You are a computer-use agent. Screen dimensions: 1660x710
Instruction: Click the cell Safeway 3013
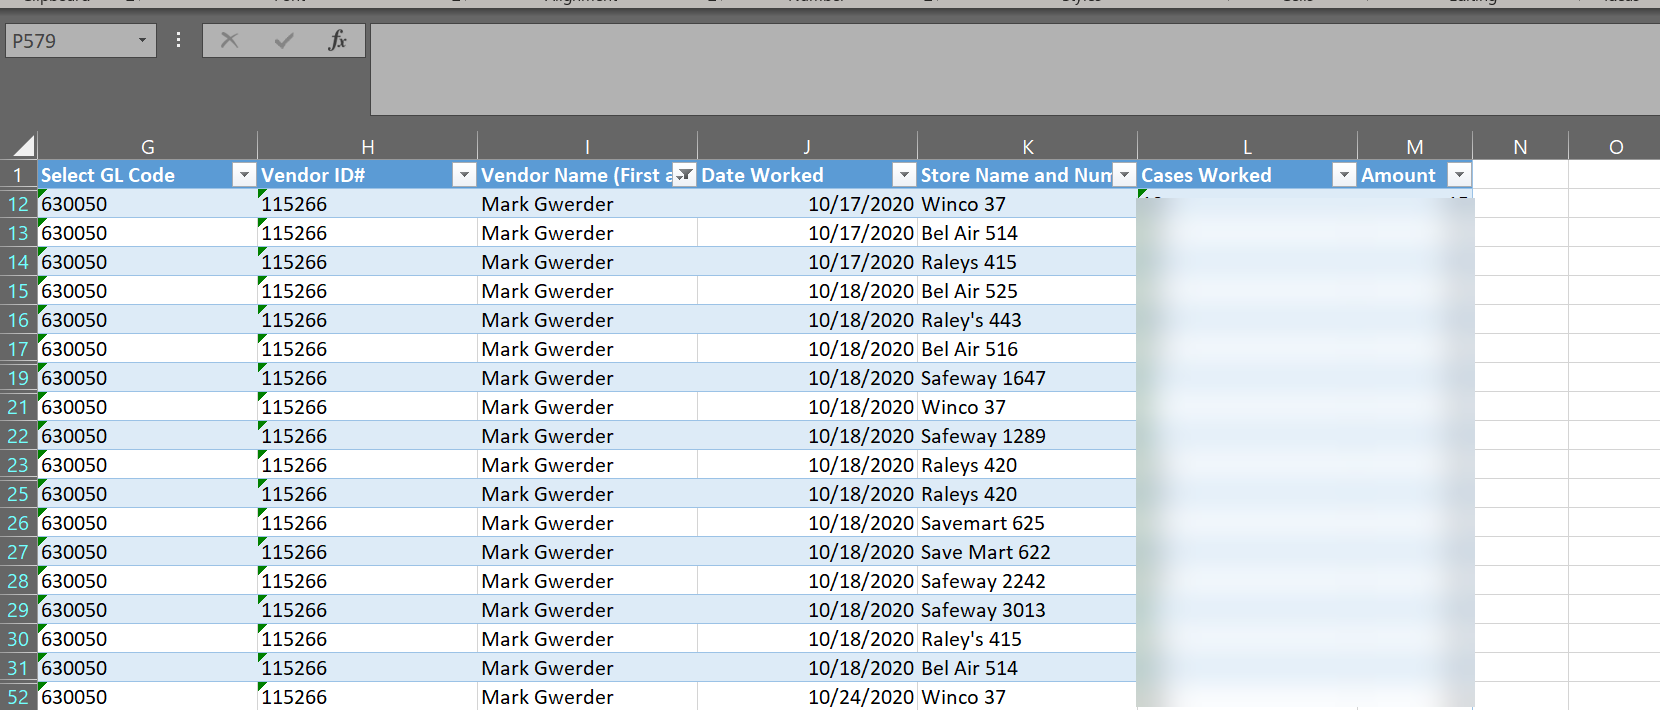(1027, 610)
